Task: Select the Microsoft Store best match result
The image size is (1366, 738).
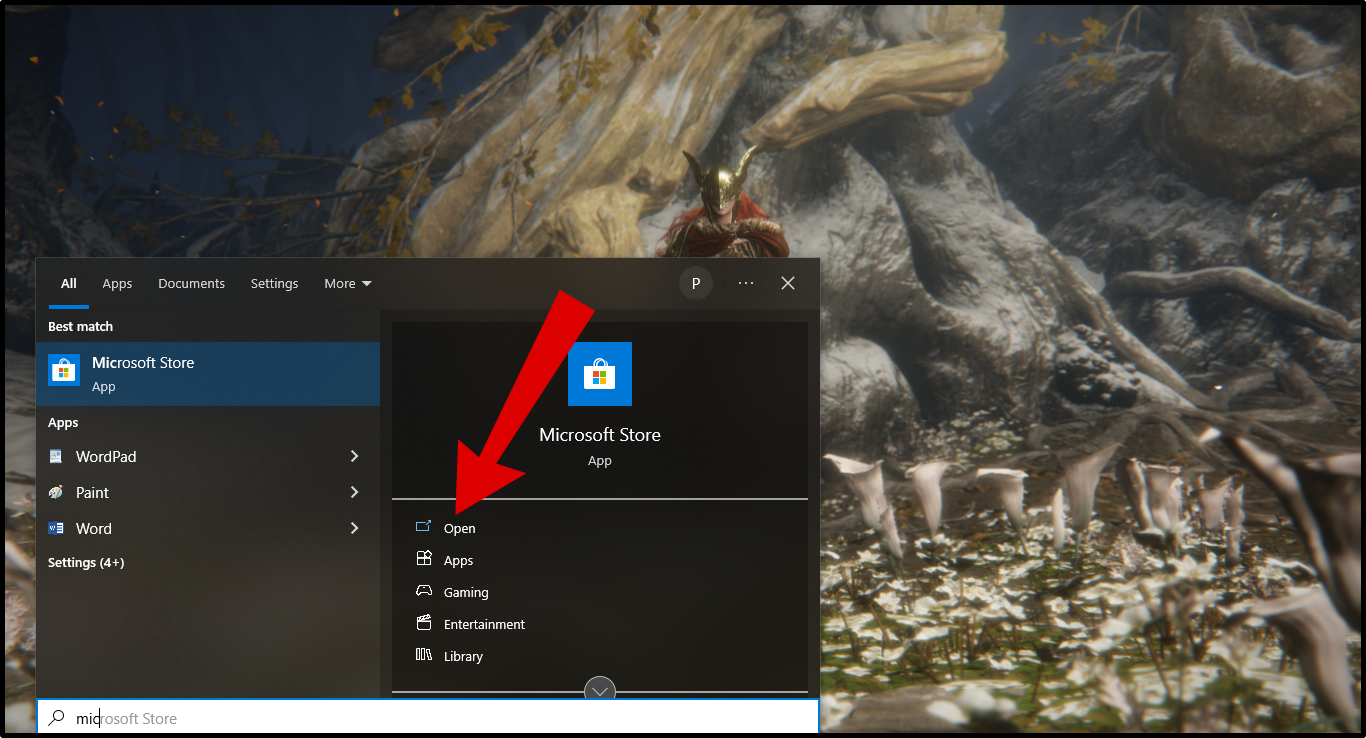Action: 208,374
